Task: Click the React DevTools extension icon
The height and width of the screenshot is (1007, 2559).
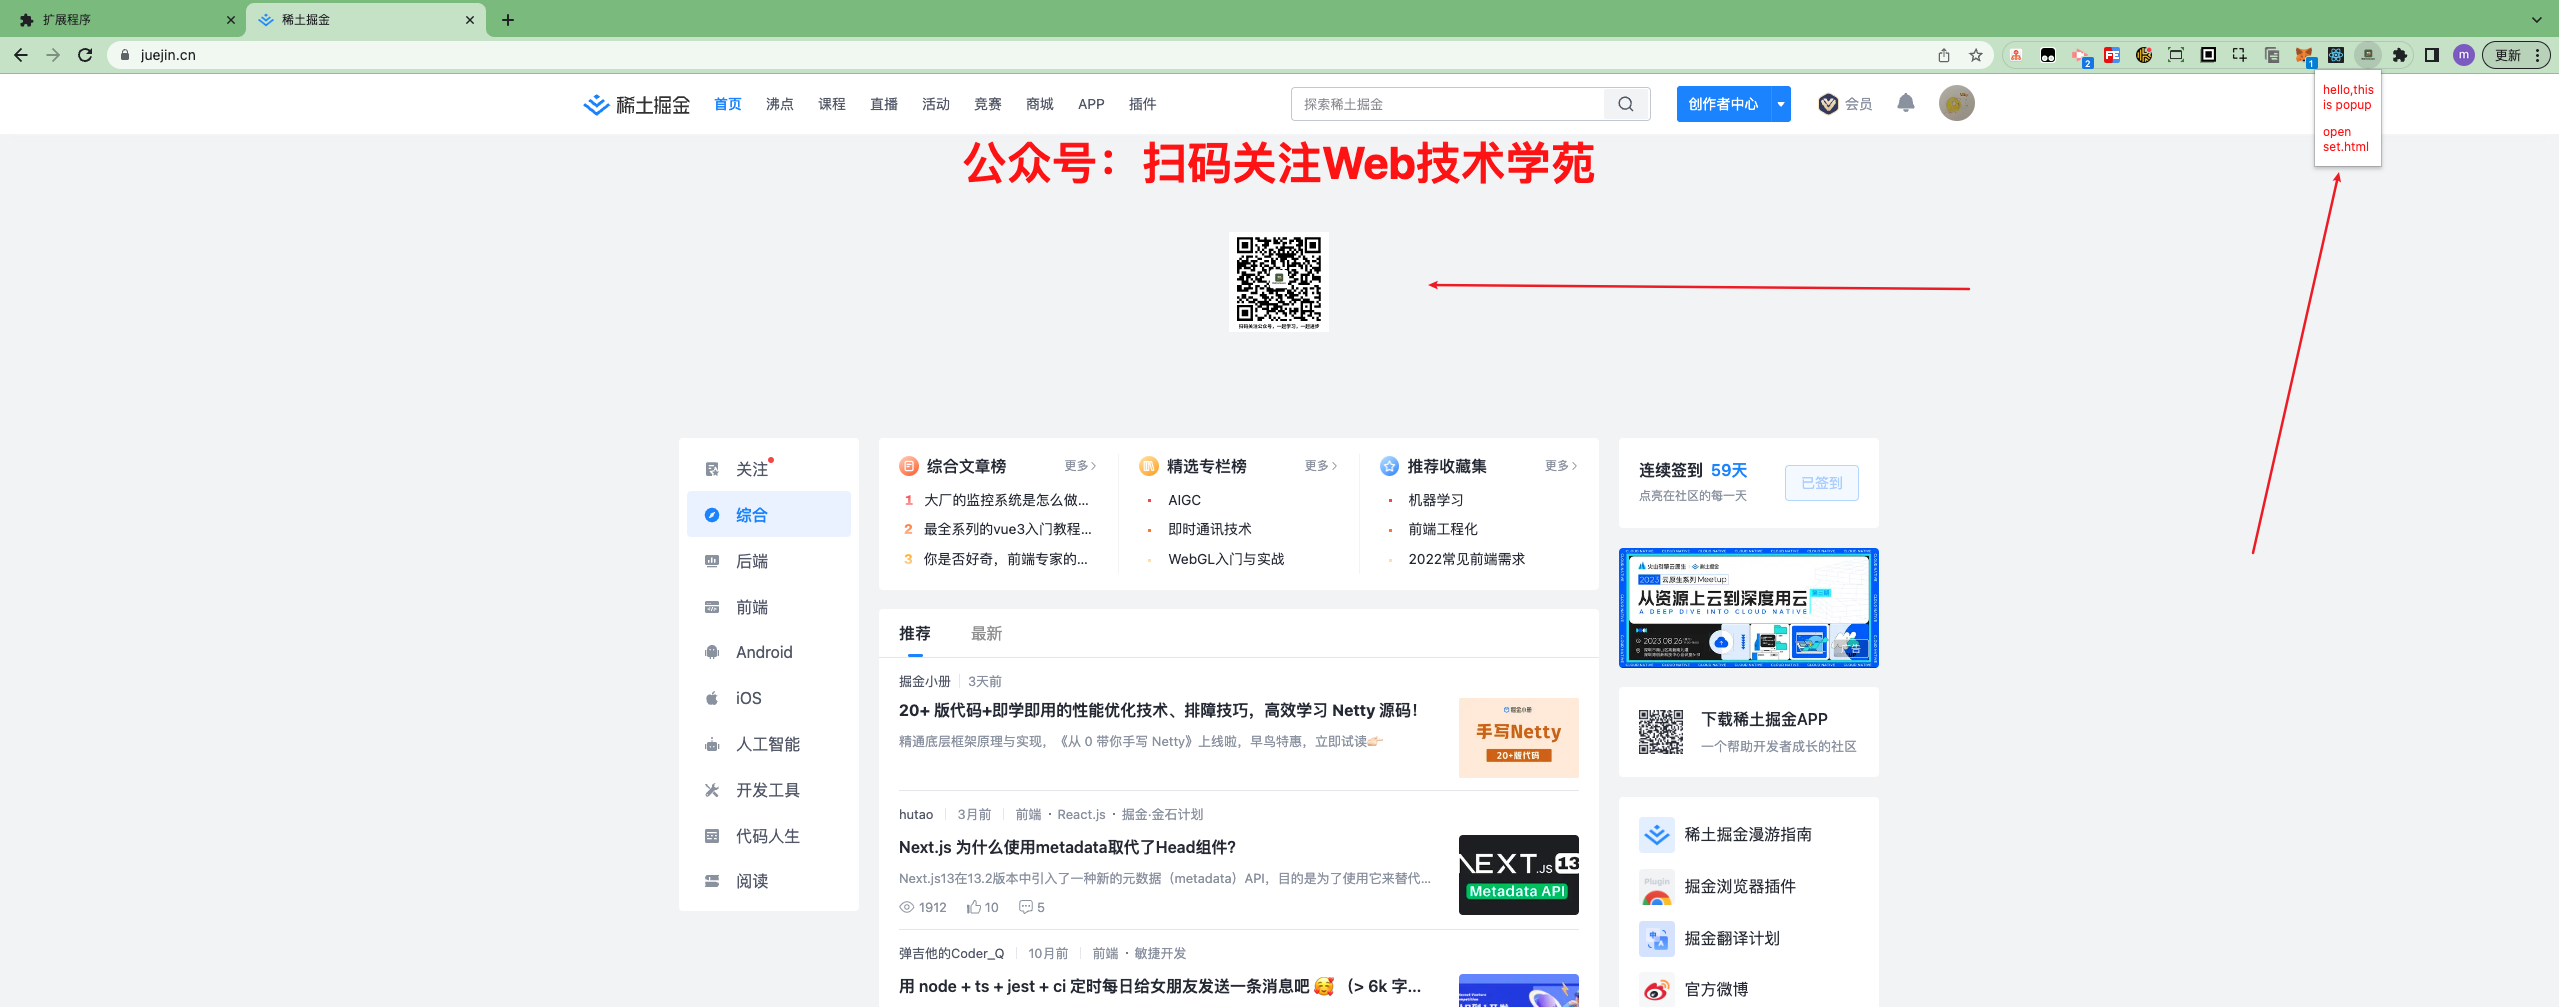Action: (2334, 55)
